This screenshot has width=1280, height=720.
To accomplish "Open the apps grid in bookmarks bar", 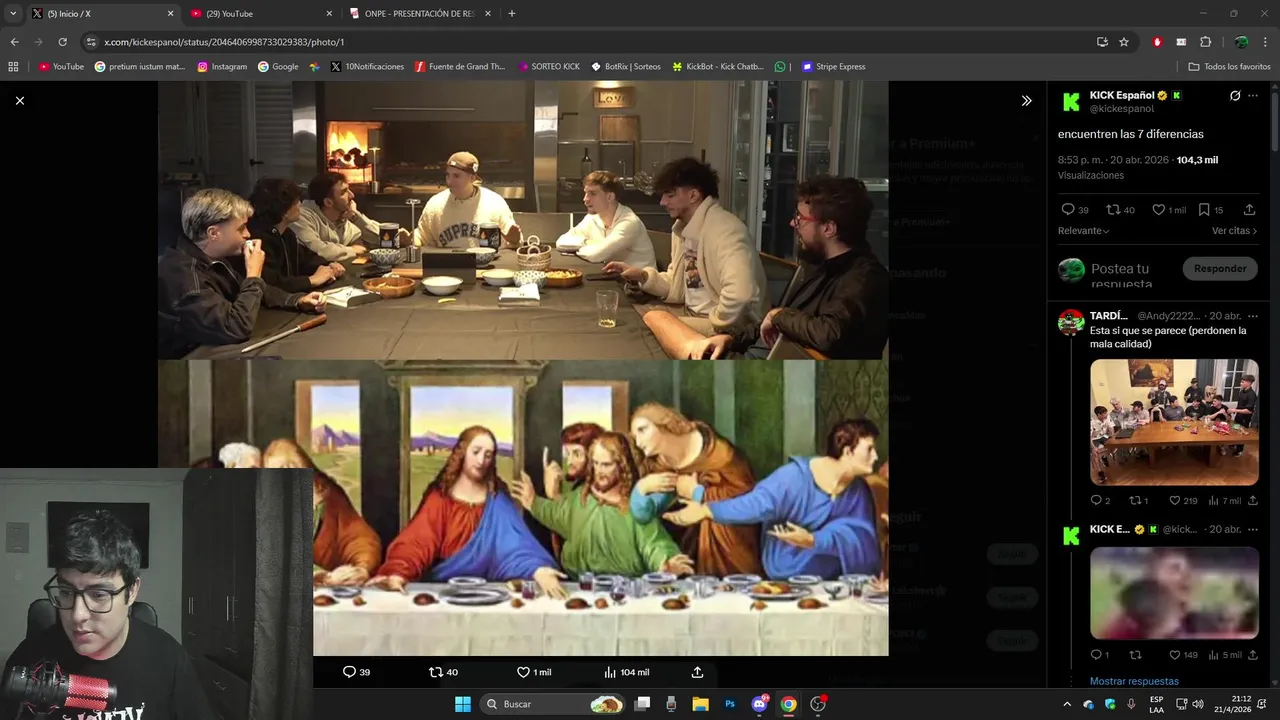I will pyautogui.click(x=13, y=67).
